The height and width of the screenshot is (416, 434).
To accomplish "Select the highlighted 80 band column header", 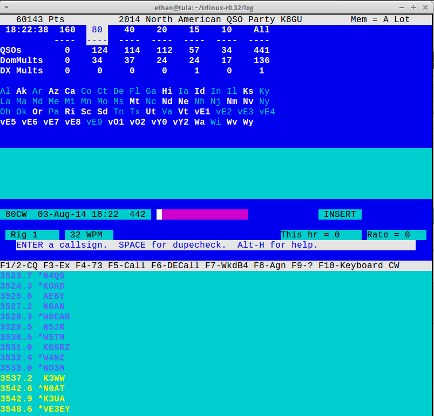I will point(97,30).
